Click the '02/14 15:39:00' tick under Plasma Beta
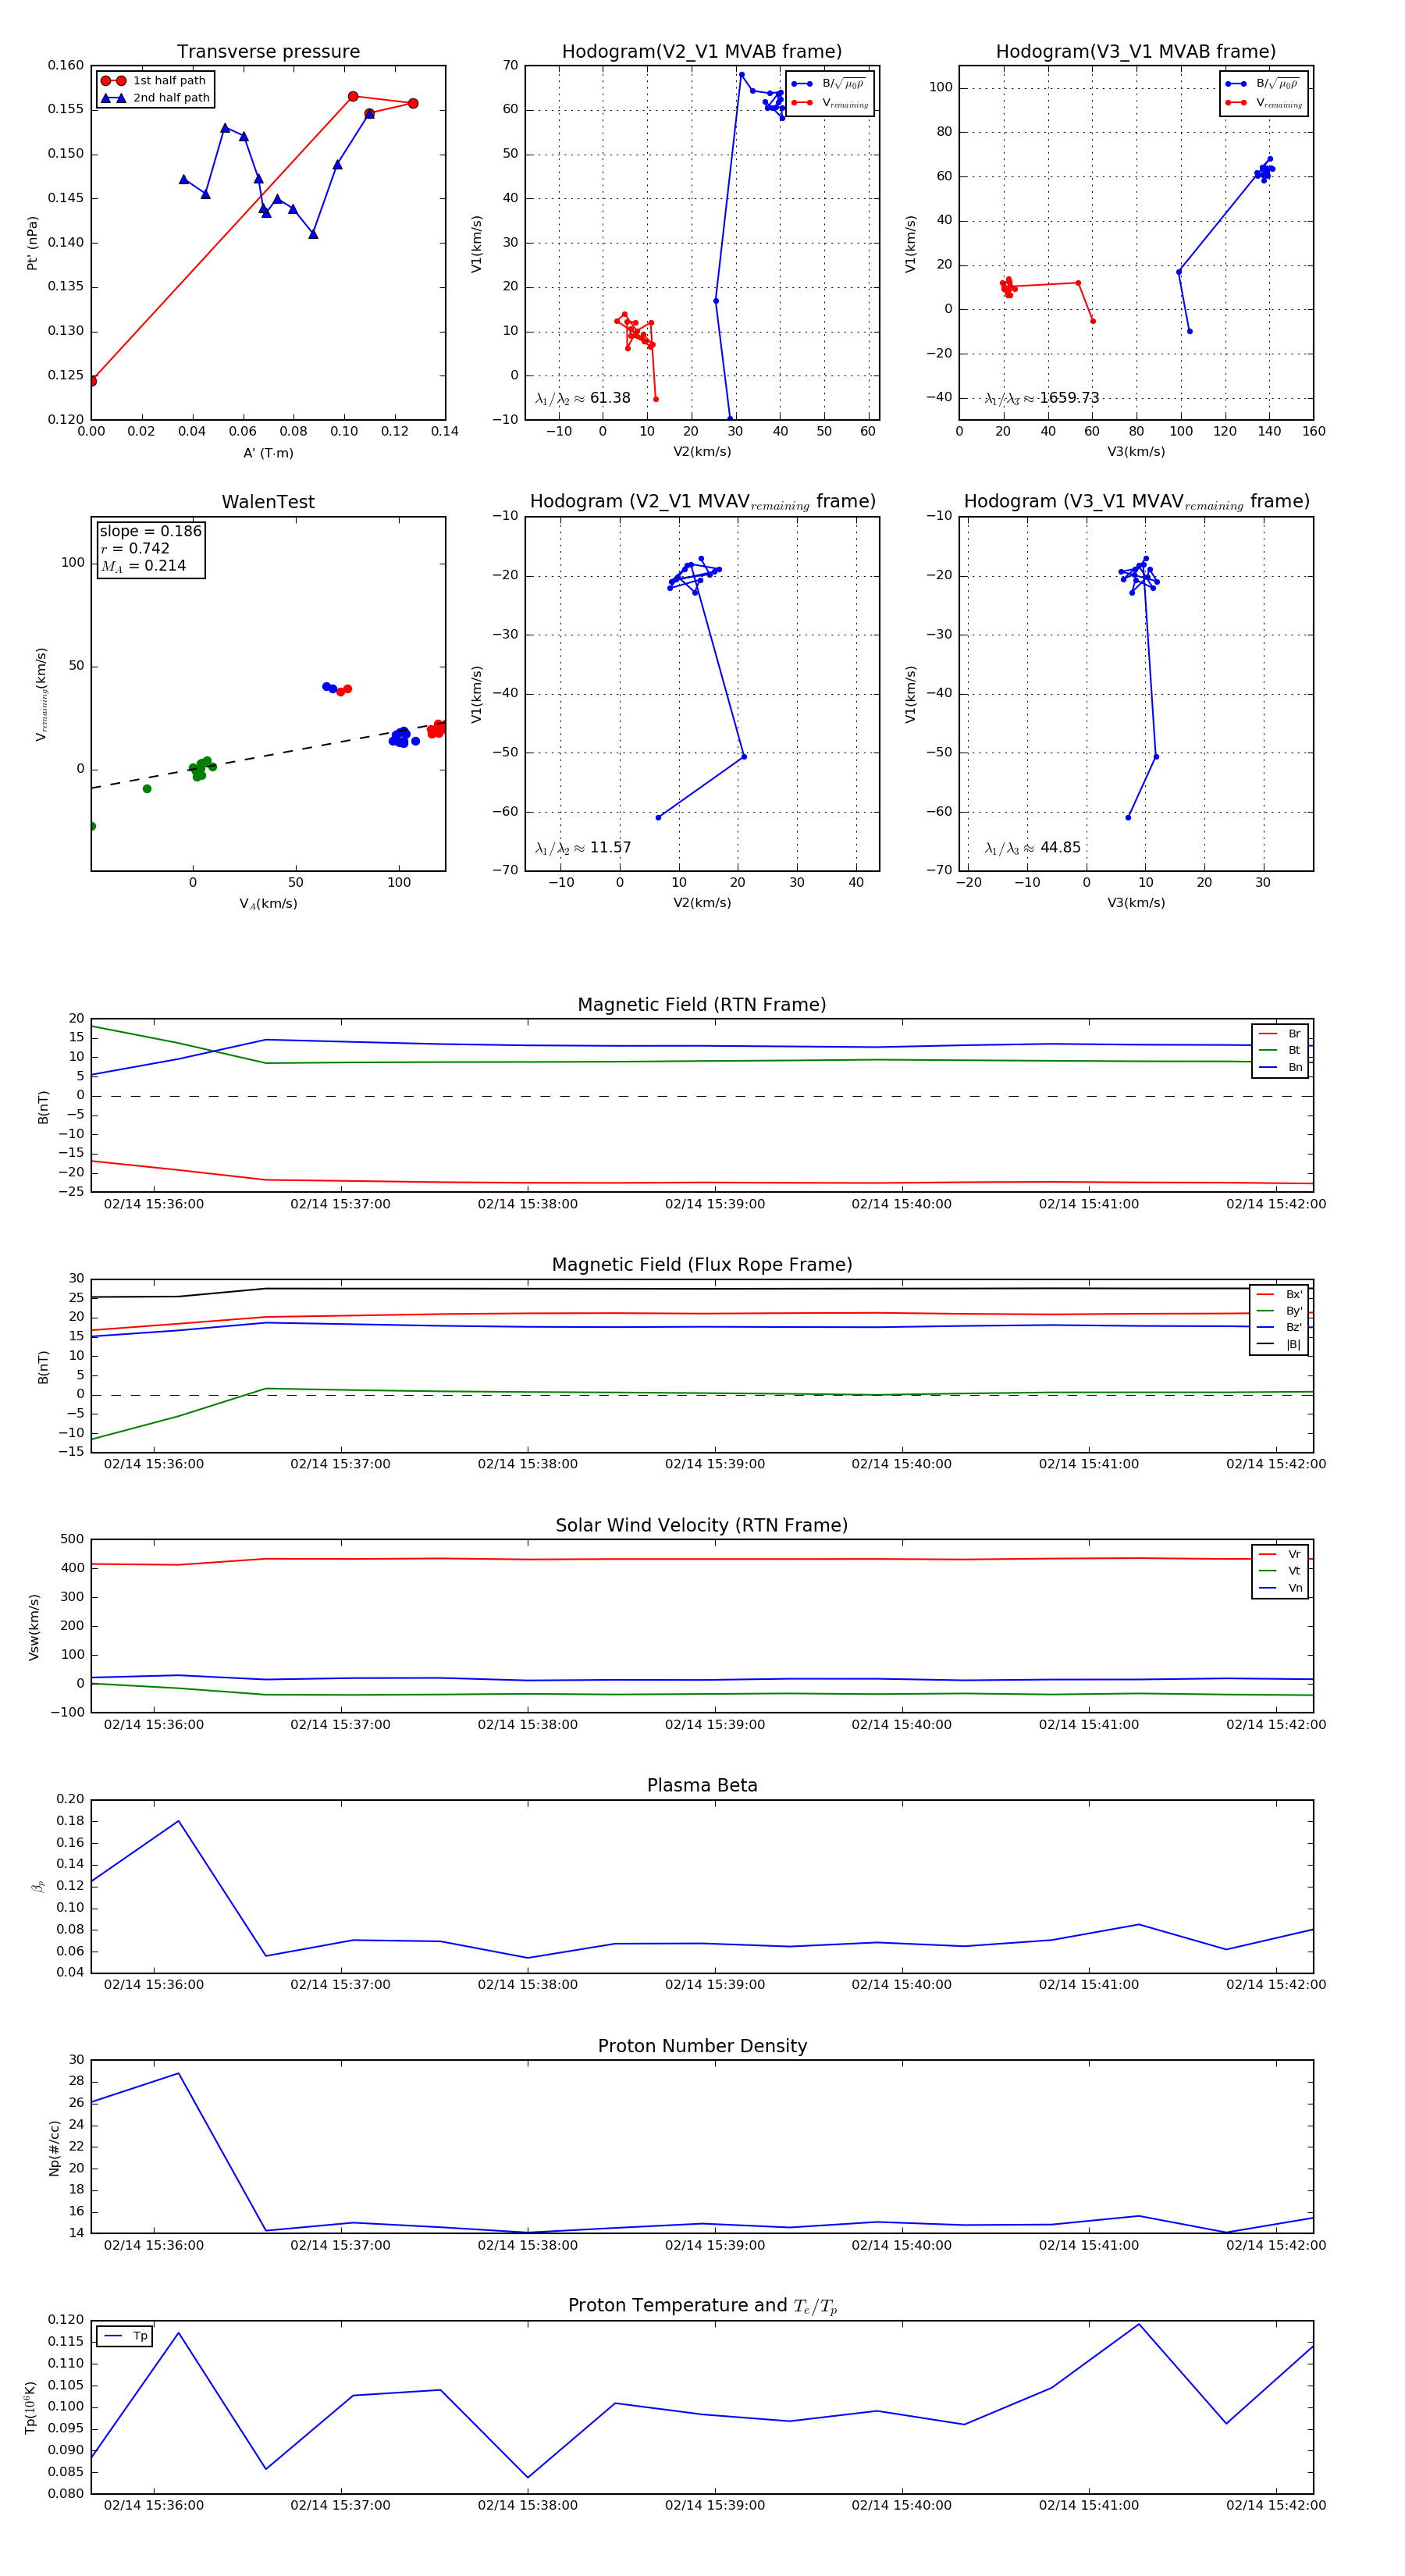 [715, 1985]
